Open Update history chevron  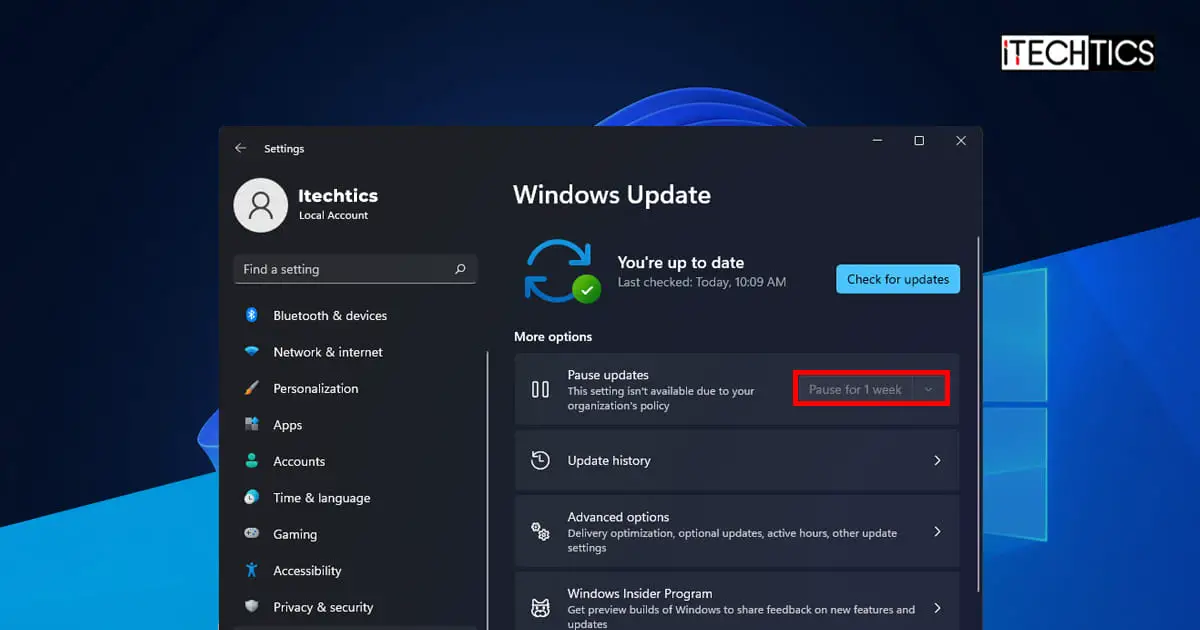coord(937,461)
